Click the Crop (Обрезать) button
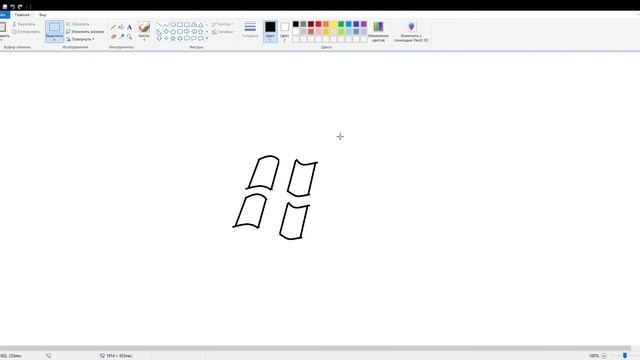This screenshot has width=640, height=360. click(x=78, y=24)
